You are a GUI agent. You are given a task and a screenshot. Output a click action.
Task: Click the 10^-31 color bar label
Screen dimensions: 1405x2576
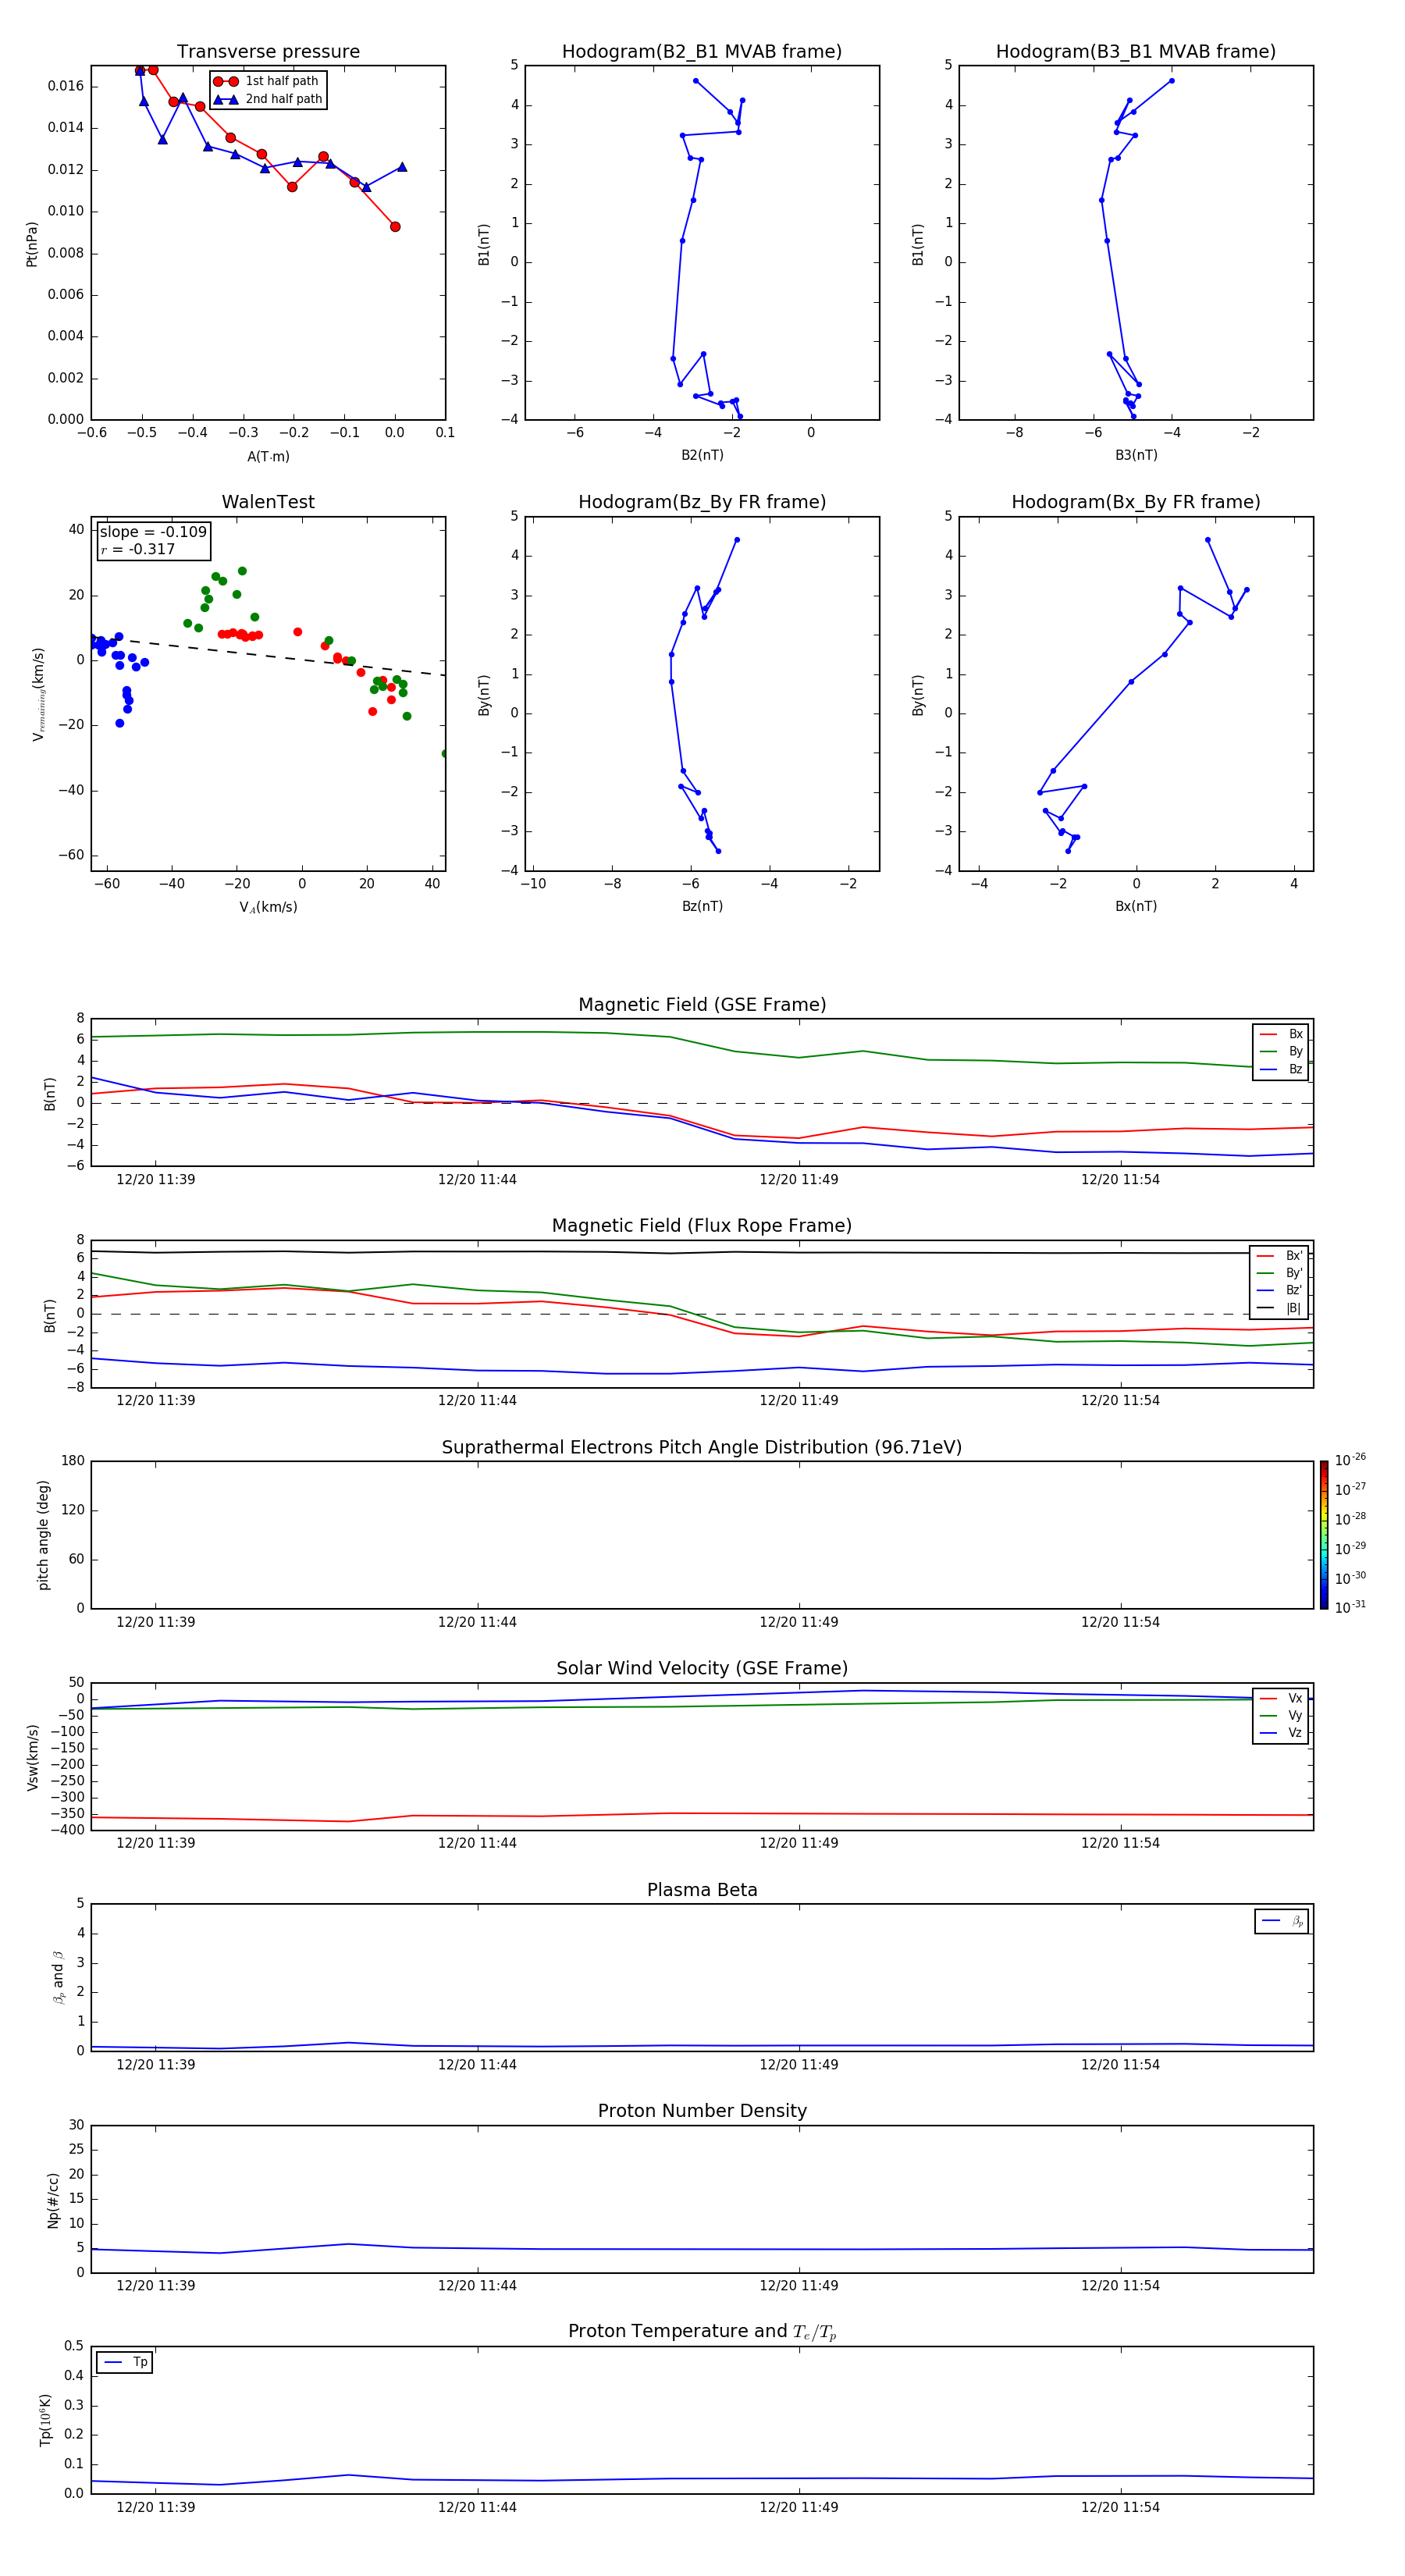pos(1349,1607)
